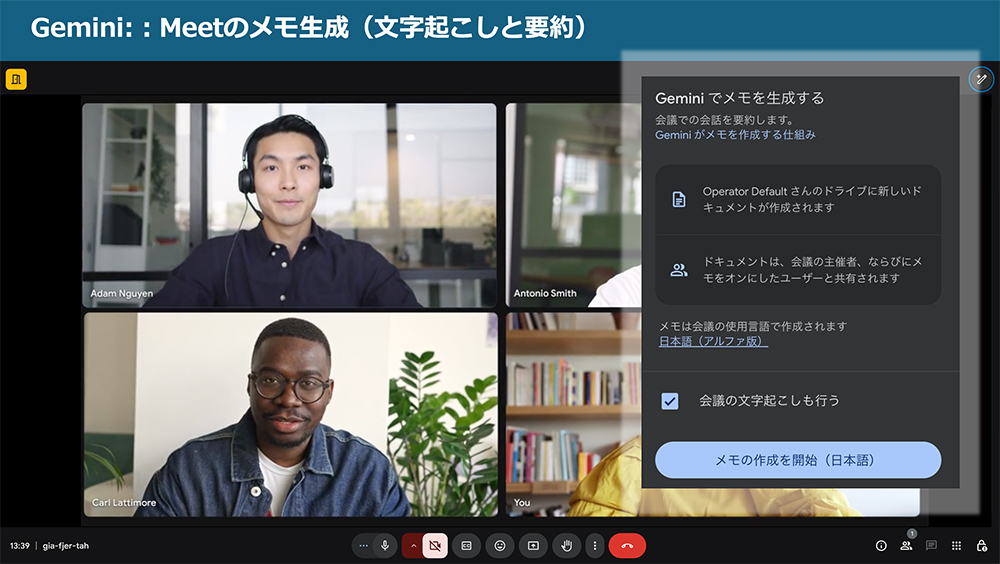Viewport: 1000px width, 564px height.
Task: Open 'Gemini がメモを作成する仕組み' link
Action: coord(735,135)
